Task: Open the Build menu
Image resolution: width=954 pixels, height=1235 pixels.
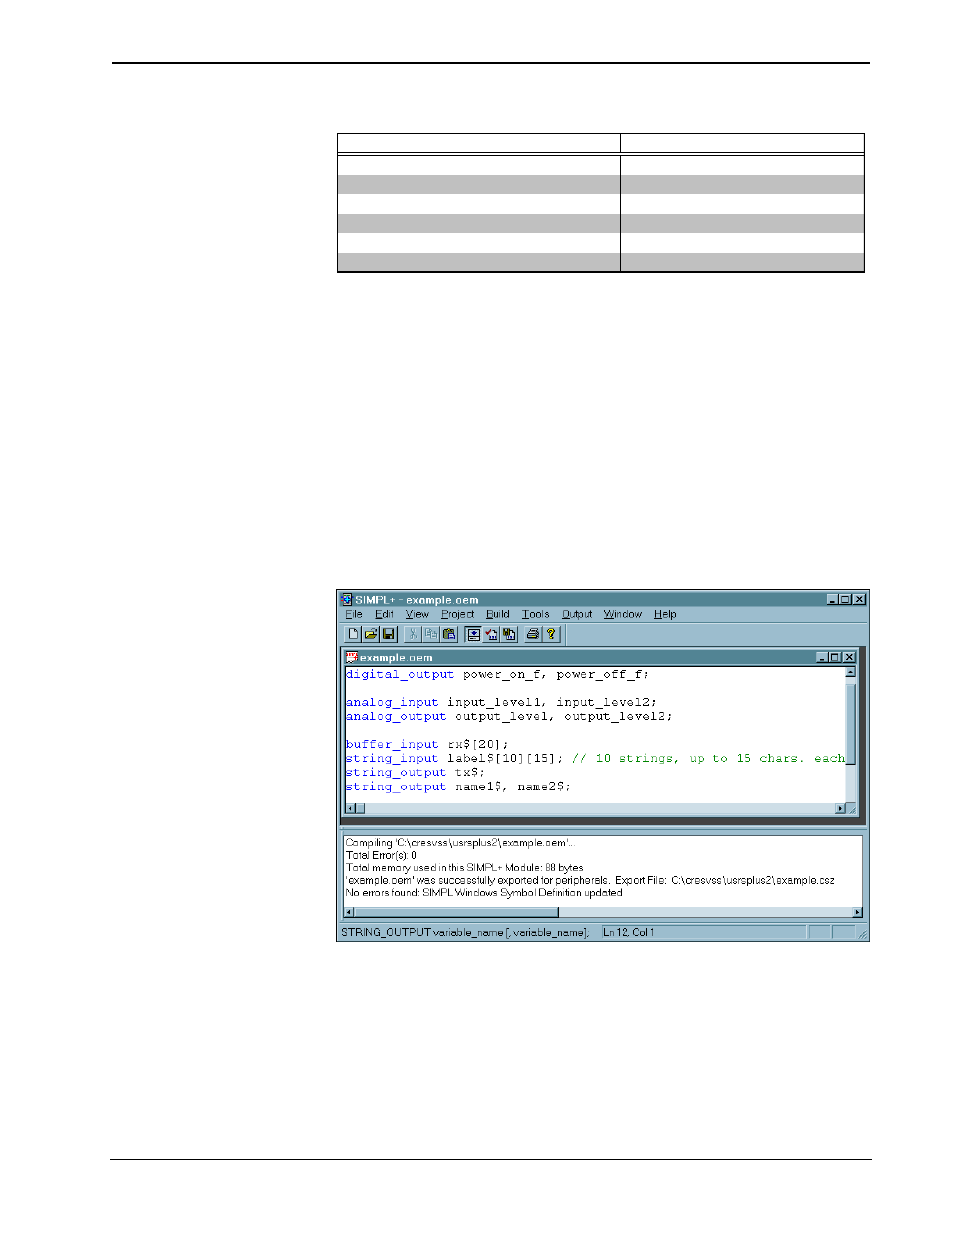Action: pyautogui.click(x=498, y=614)
